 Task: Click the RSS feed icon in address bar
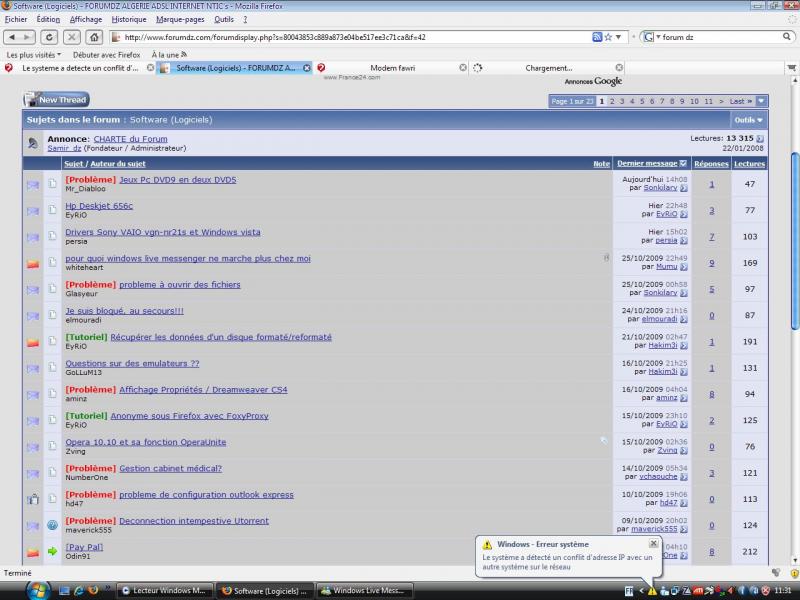point(597,37)
